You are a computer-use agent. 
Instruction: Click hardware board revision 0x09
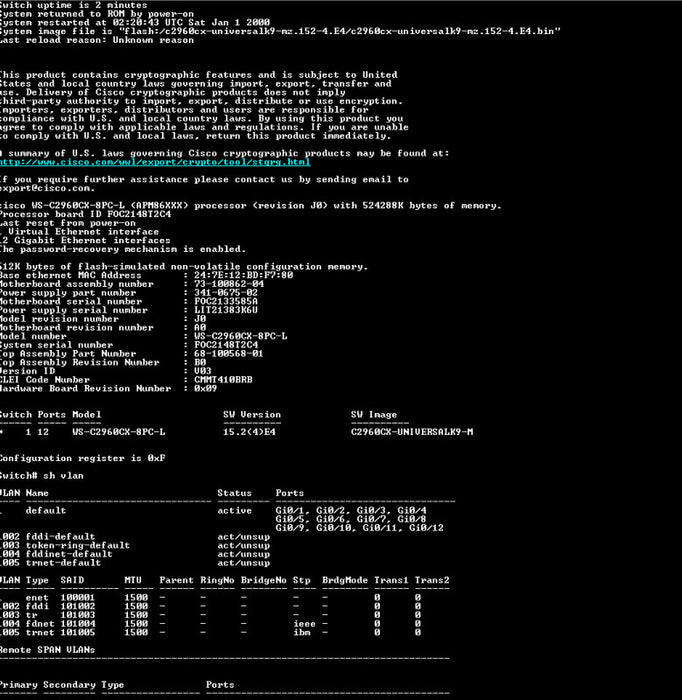point(205,388)
